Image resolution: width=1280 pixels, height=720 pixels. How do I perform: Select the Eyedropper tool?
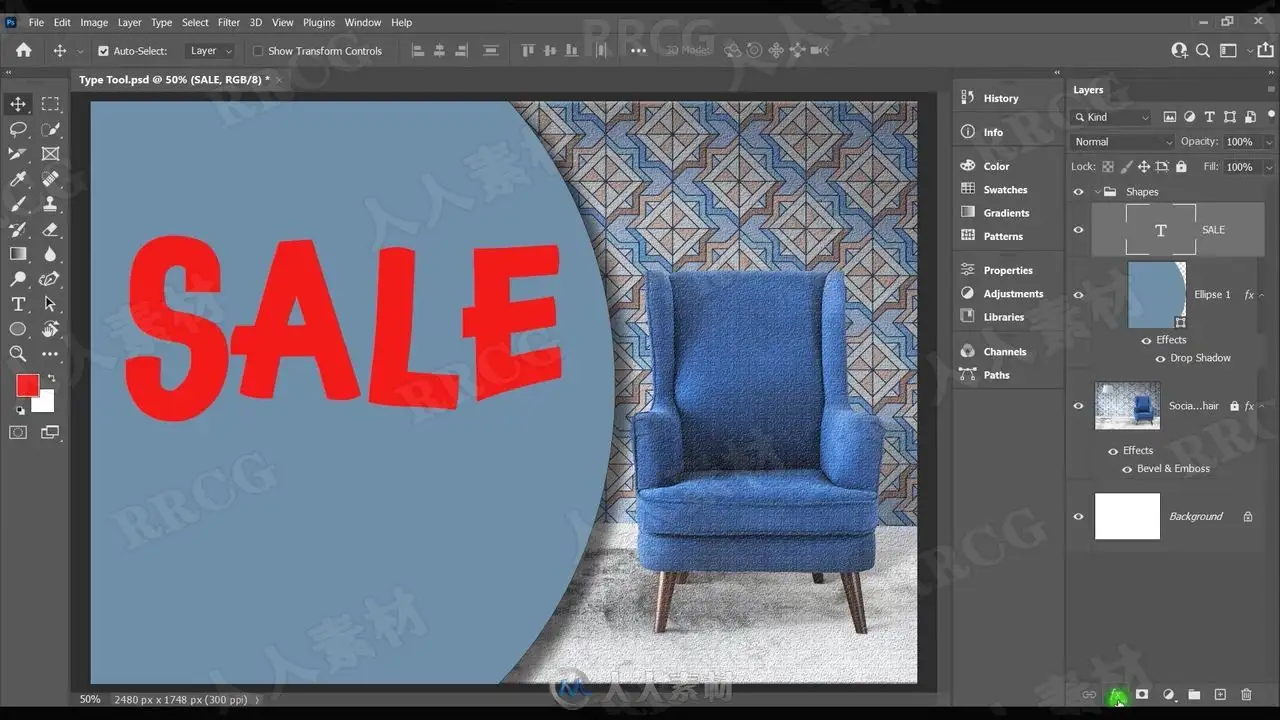click(x=18, y=179)
